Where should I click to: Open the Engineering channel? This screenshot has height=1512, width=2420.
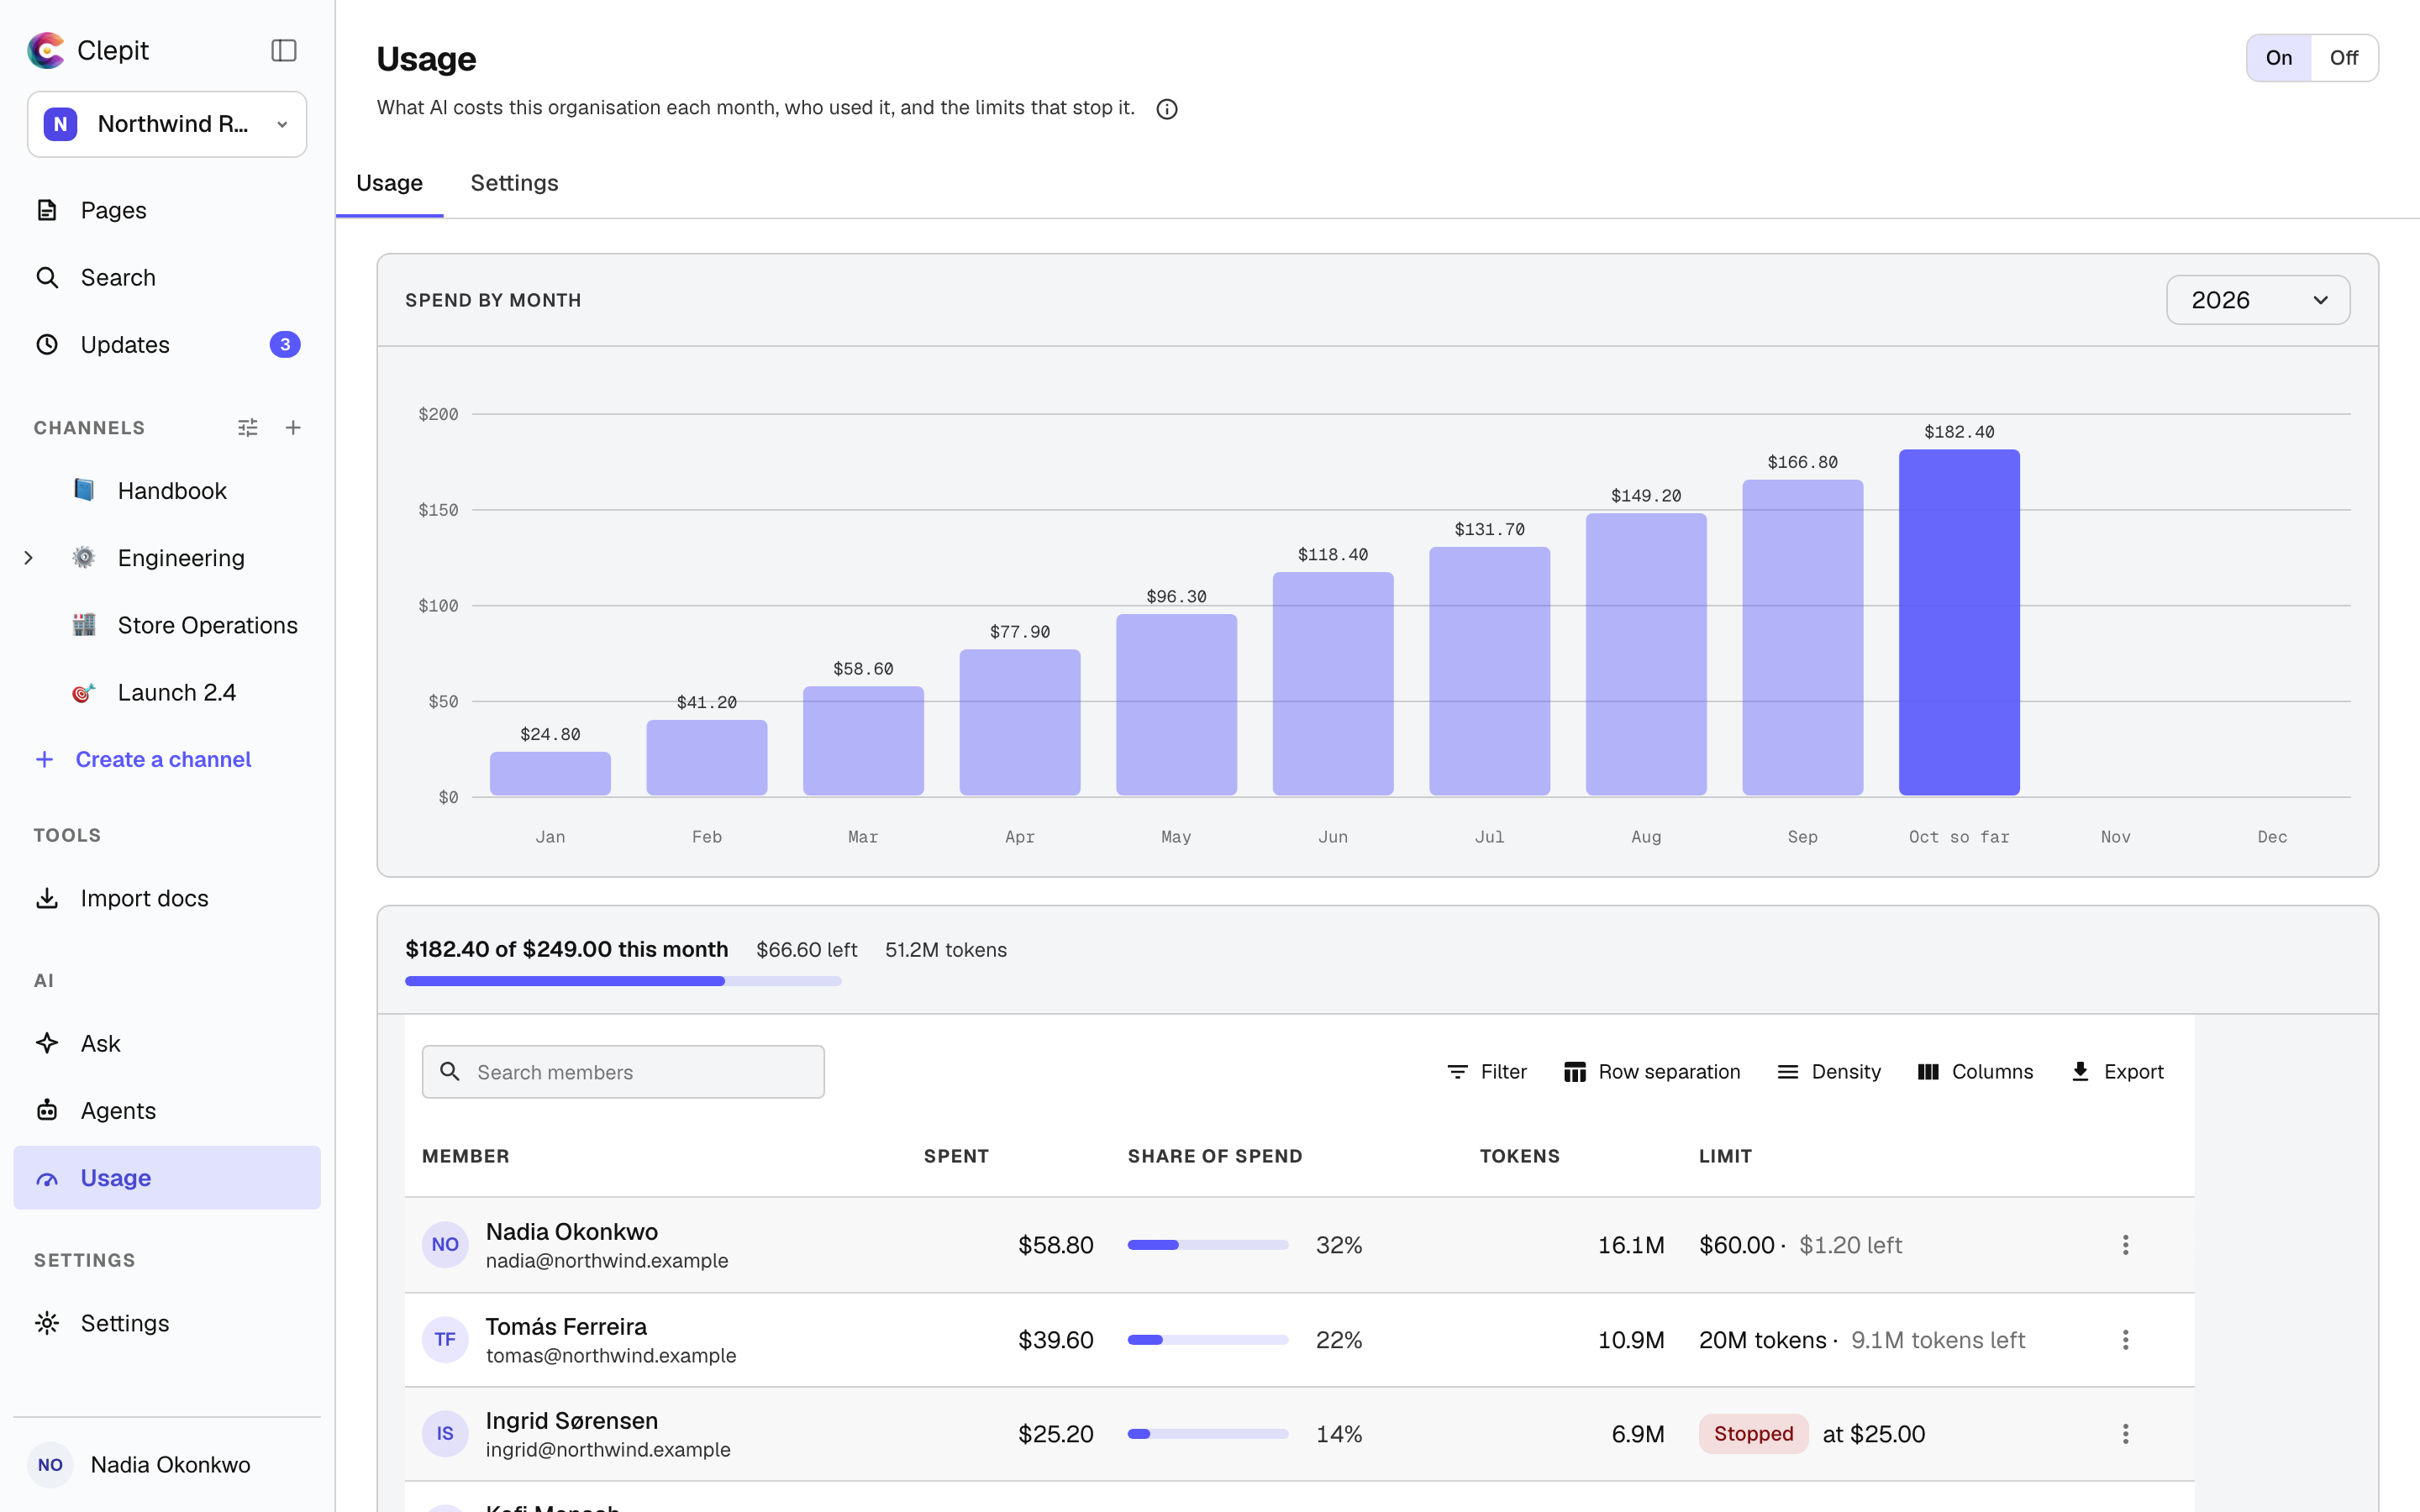tap(181, 558)
